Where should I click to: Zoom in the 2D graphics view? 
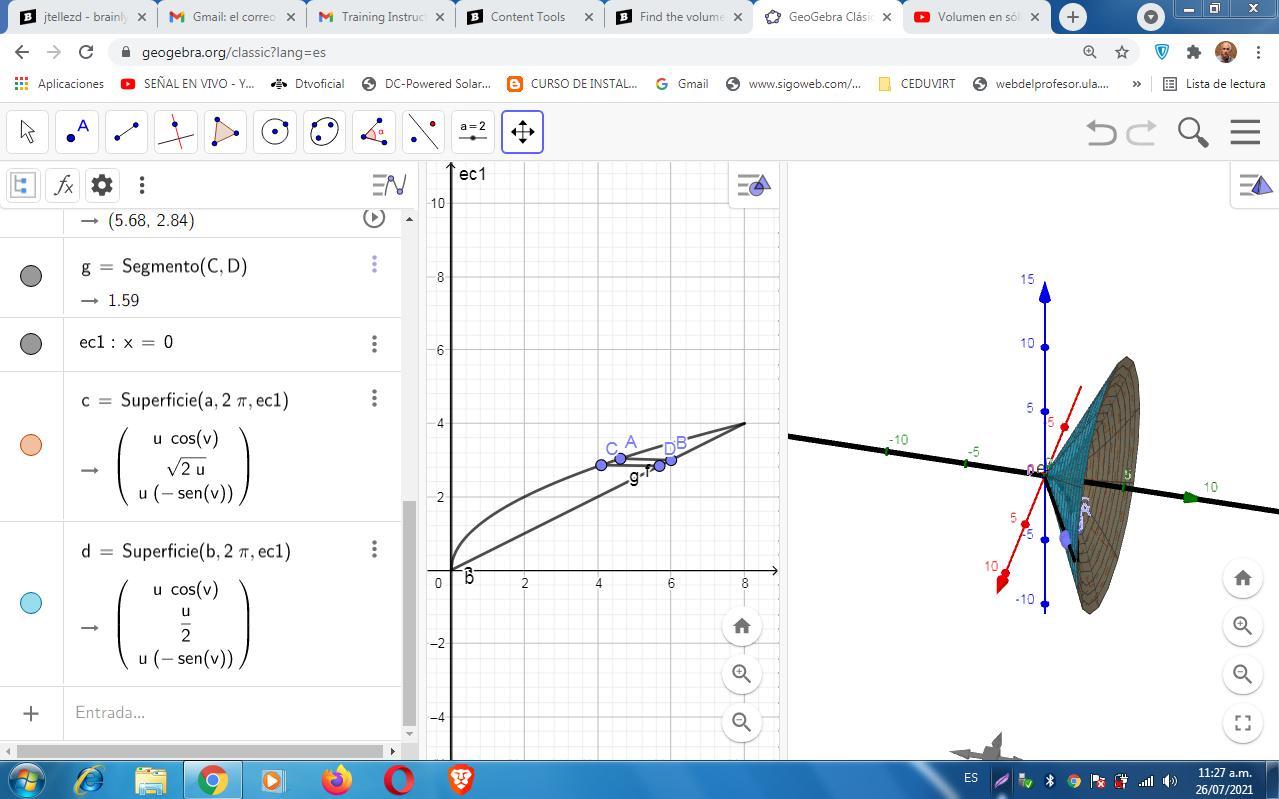click(x=741, y=674)
